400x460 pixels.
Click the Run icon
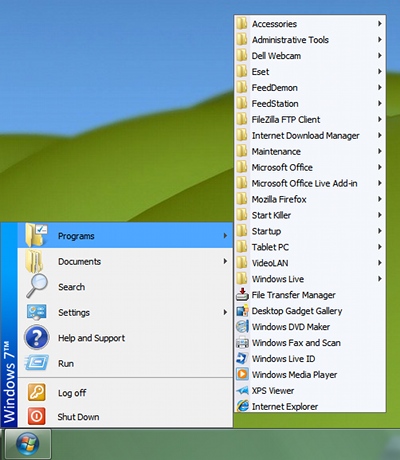[37, 363]
